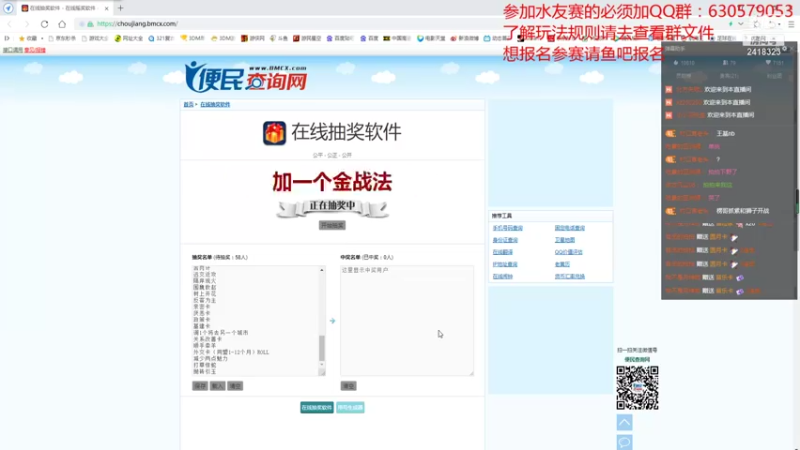Open the 新浪微博 bookmark
800x450 pixels.
[464, 38]
